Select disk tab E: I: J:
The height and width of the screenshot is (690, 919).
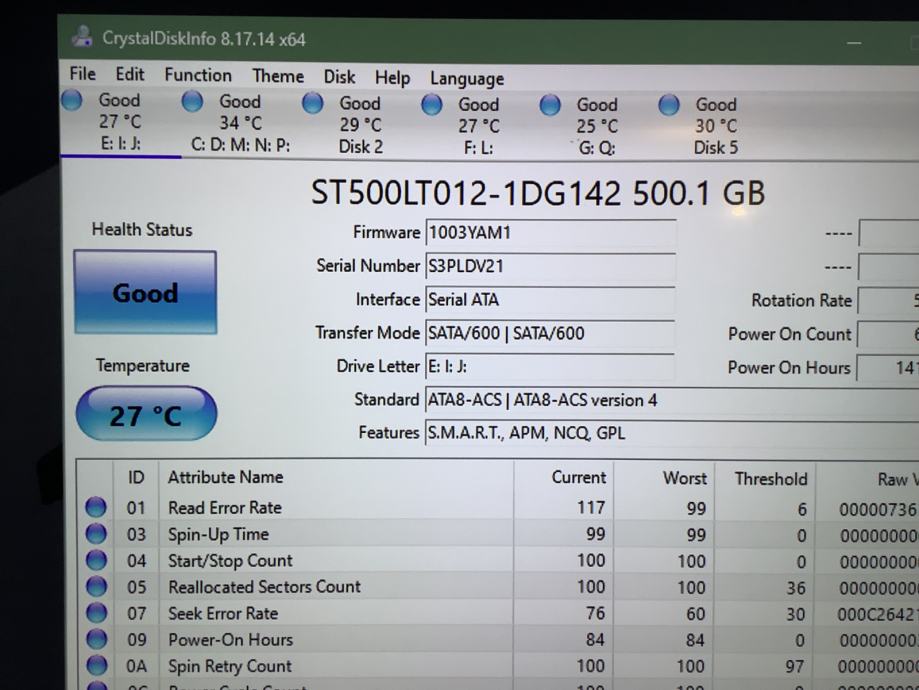pos(120,121)
